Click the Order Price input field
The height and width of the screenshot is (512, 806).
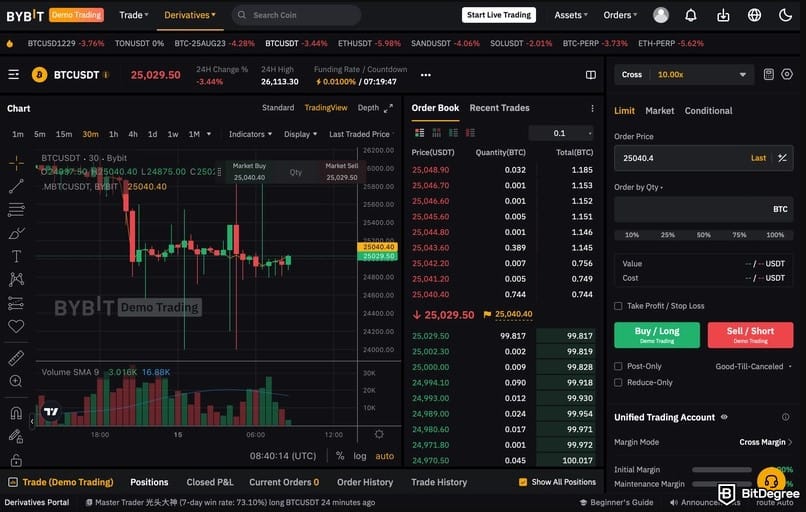[x=703, y=158]
